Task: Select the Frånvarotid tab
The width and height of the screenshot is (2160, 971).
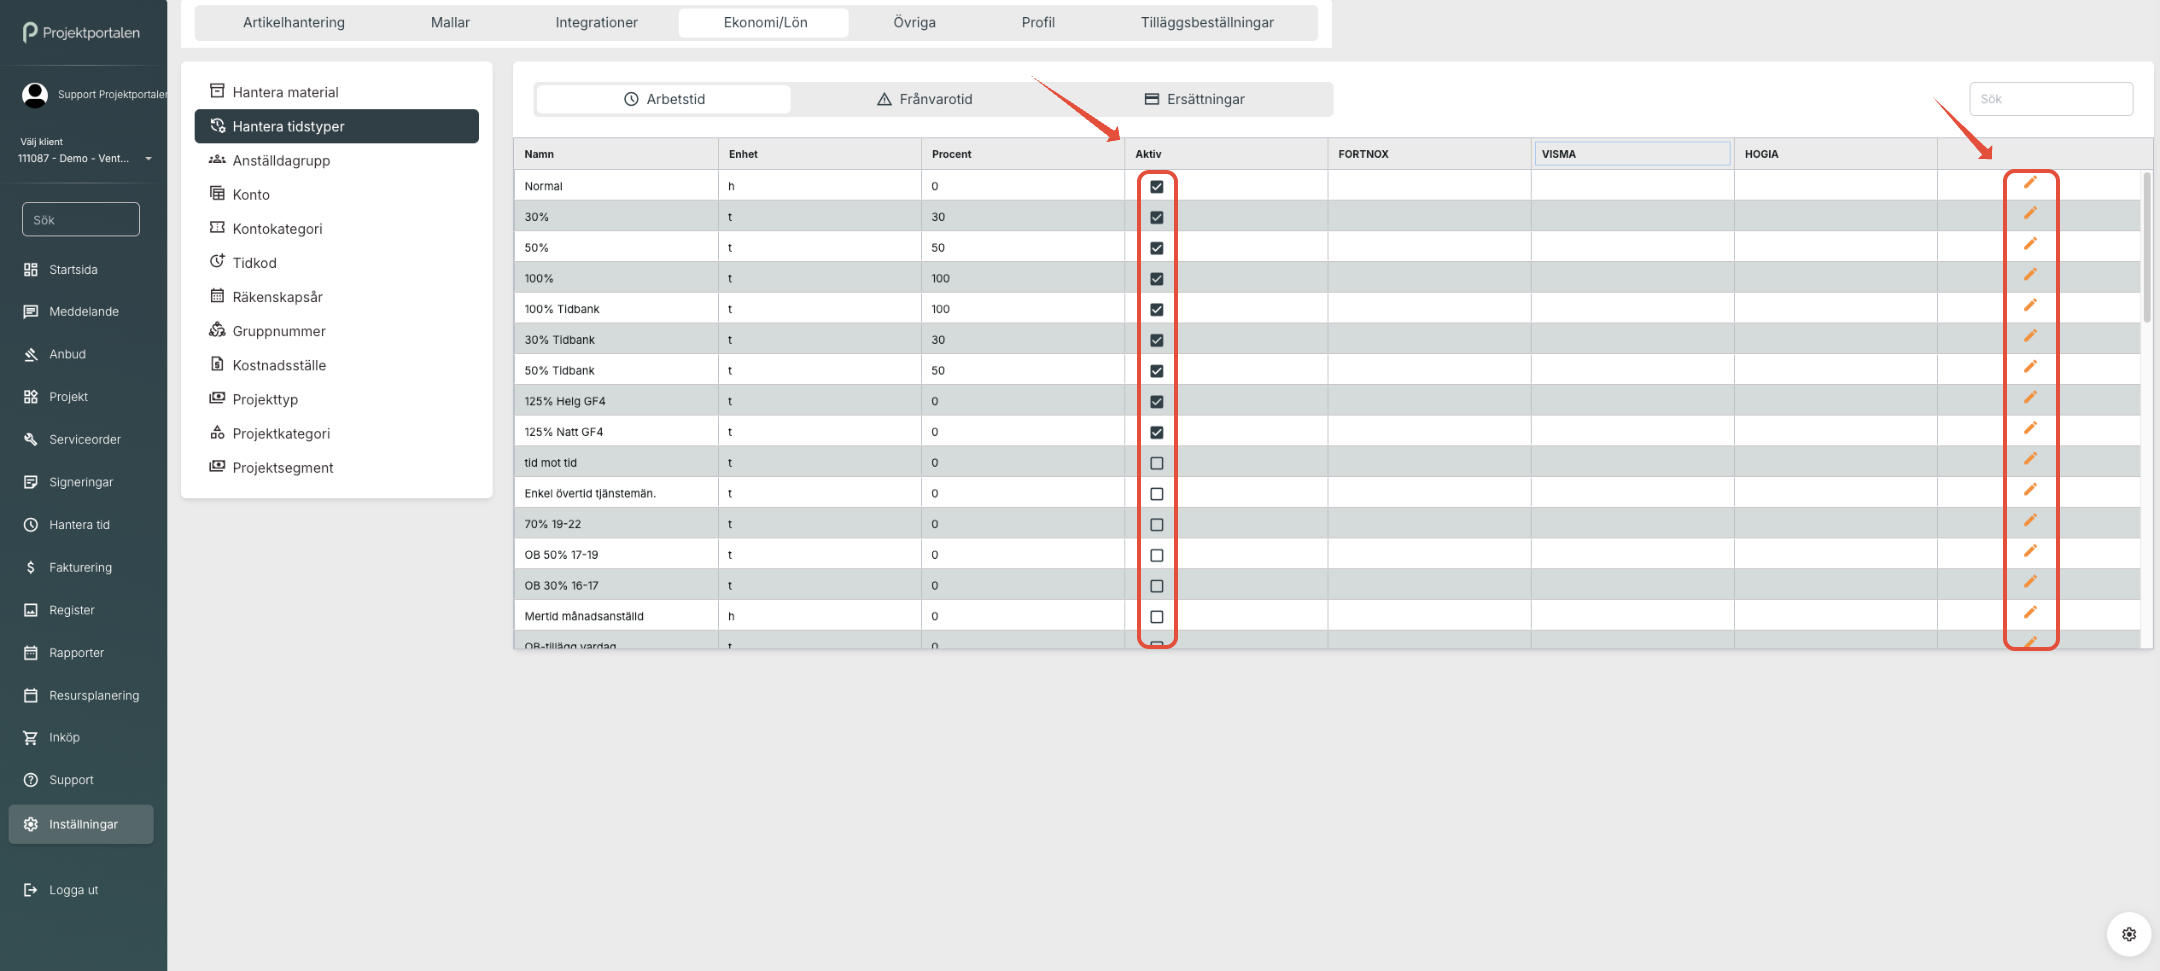Action: point(925,99)
